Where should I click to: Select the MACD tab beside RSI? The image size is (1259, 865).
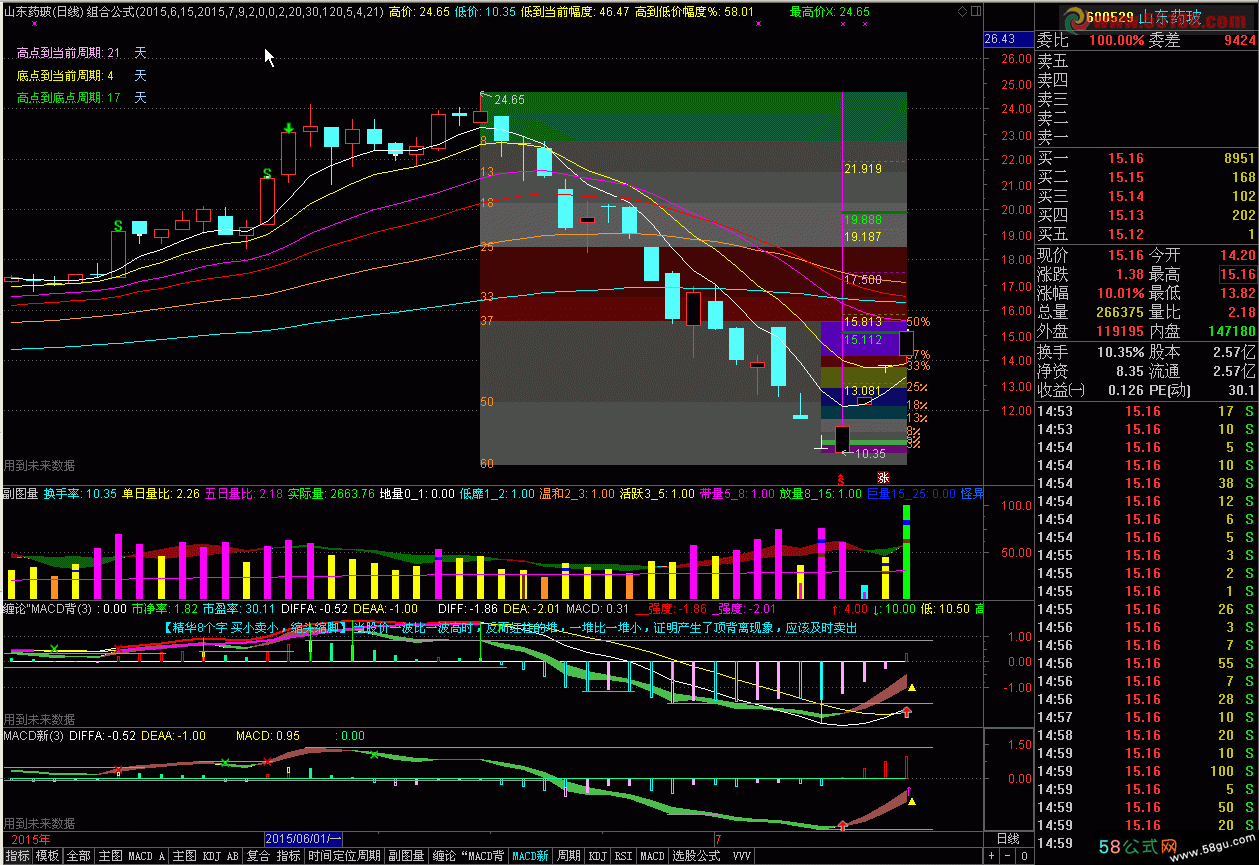click(x=652, y=856)
